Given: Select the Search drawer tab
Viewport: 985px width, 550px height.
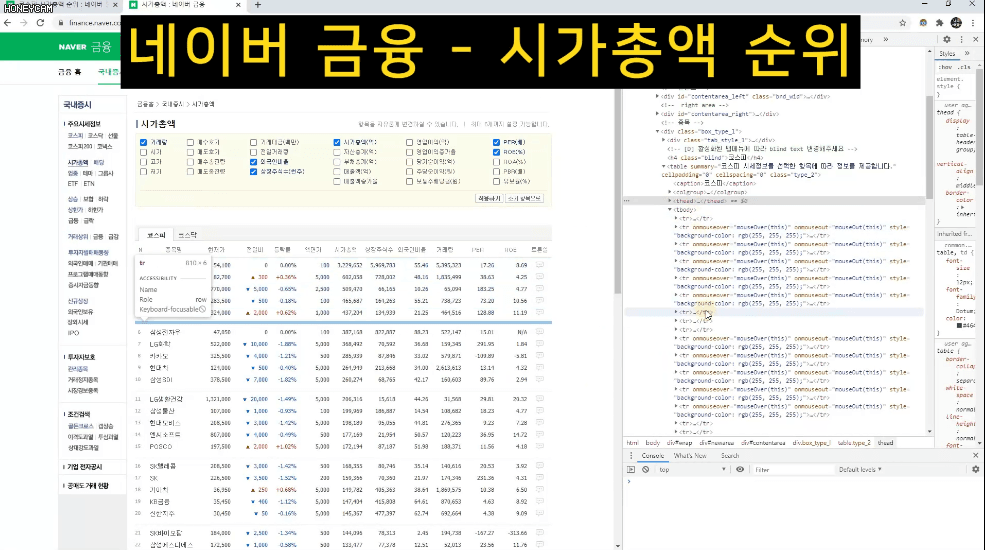Looking at the screenshot, I should (730, 456).
